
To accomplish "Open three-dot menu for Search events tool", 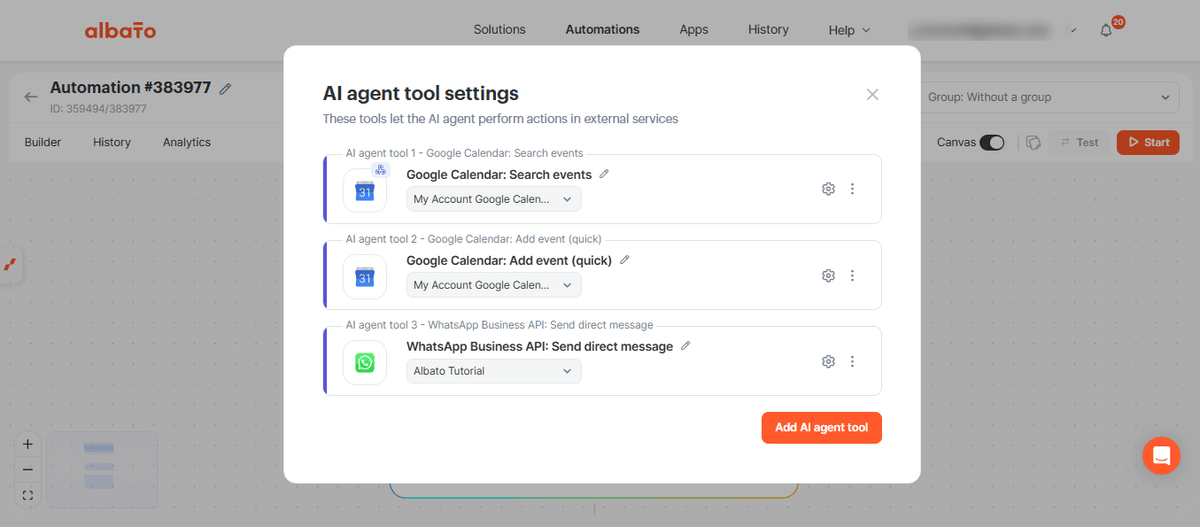I will point(852,189).
